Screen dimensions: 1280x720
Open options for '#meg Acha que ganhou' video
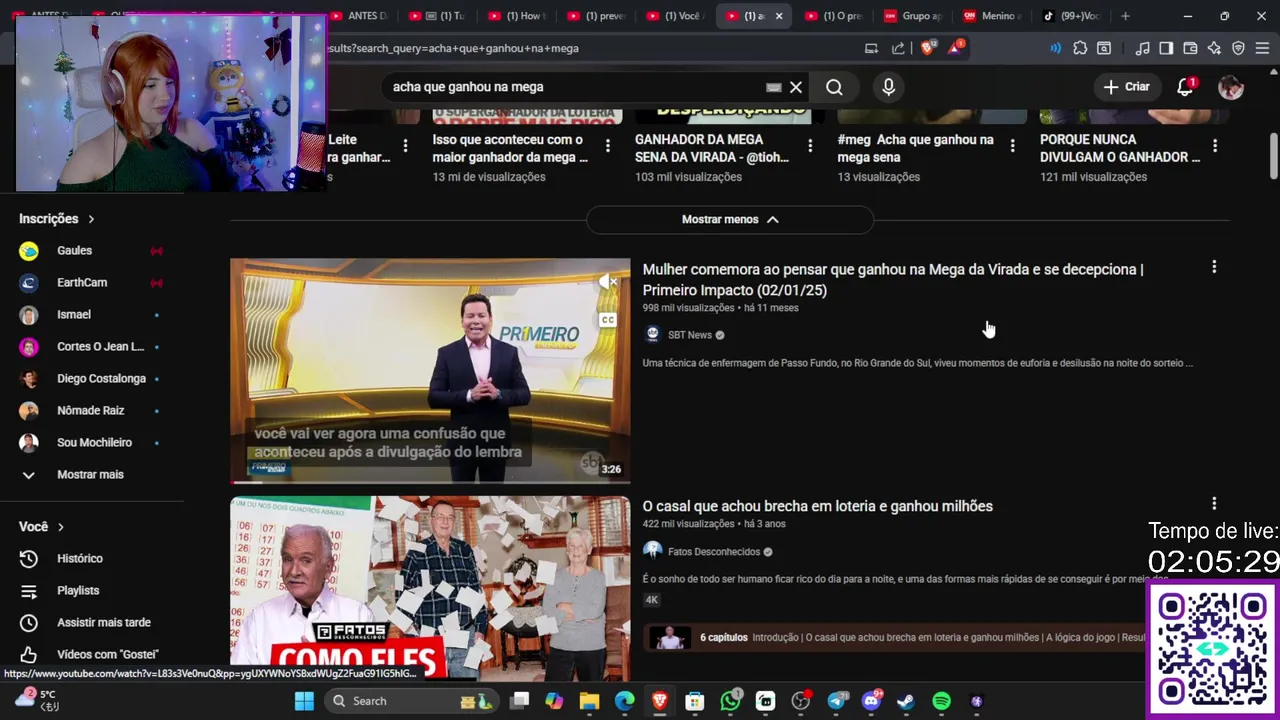[1012, 146]
